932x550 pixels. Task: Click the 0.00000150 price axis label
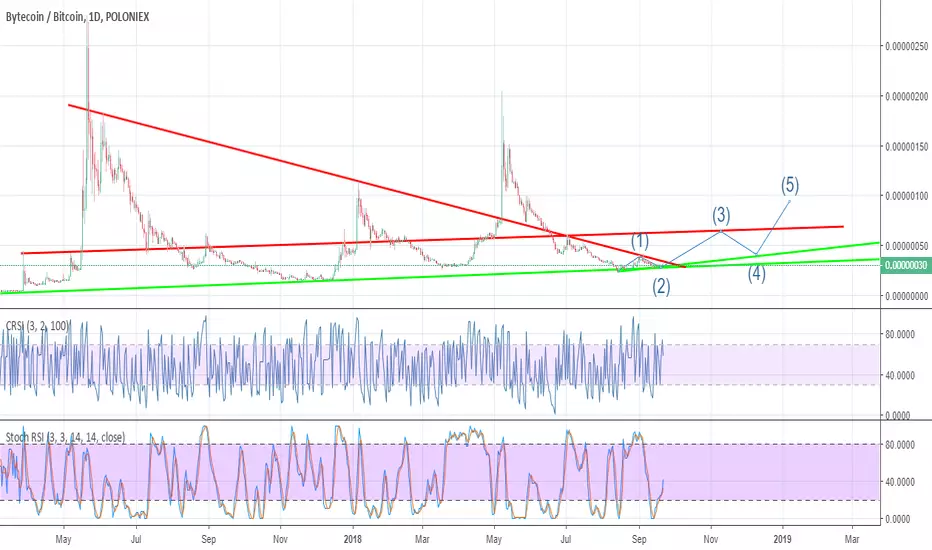pyautogui.click(x=906, y=146)
